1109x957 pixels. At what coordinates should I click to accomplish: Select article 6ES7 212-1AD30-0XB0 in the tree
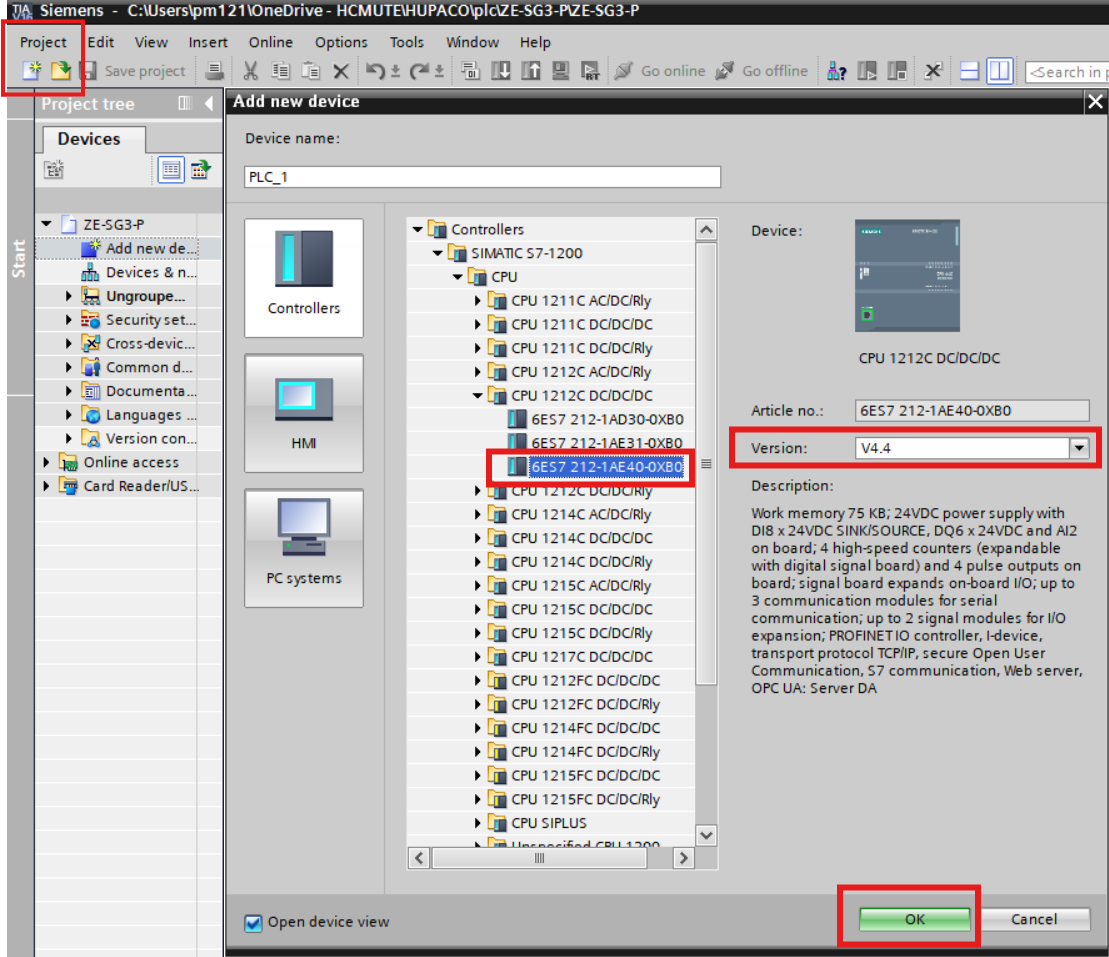(608, 419)
